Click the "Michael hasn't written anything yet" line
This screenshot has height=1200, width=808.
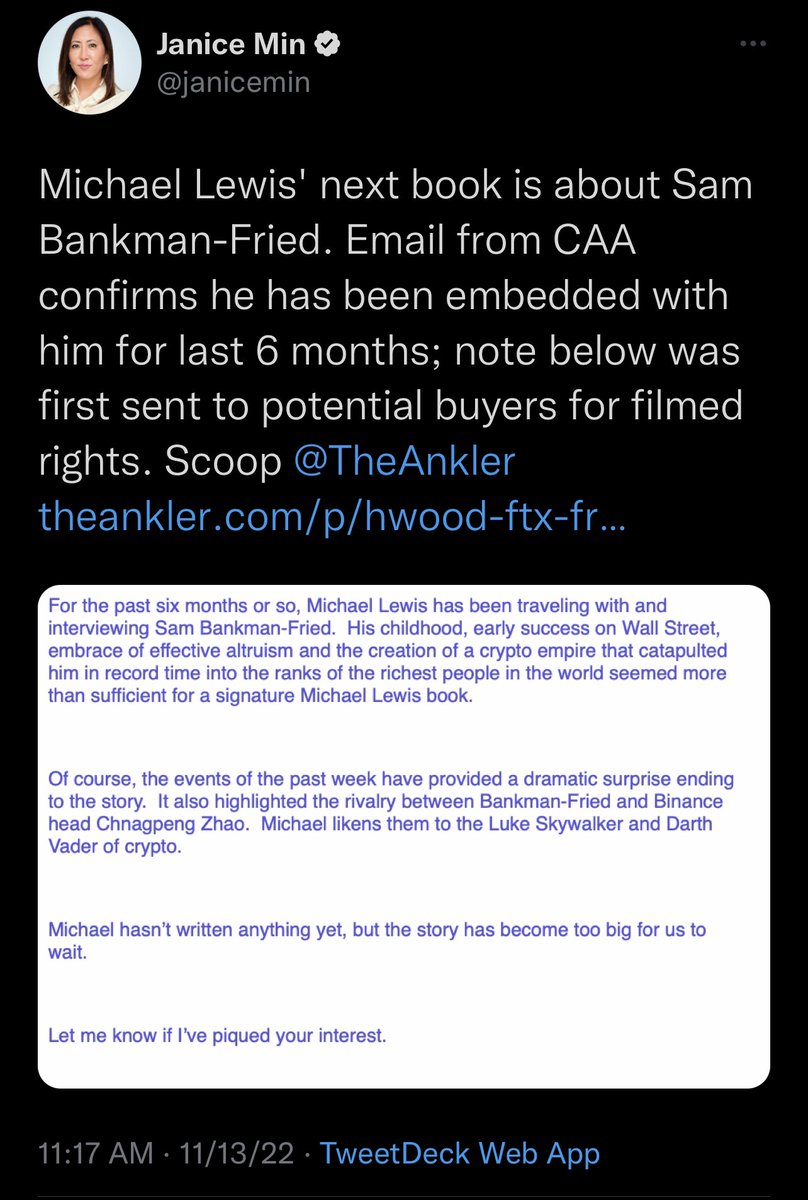[x=376, y=929]
